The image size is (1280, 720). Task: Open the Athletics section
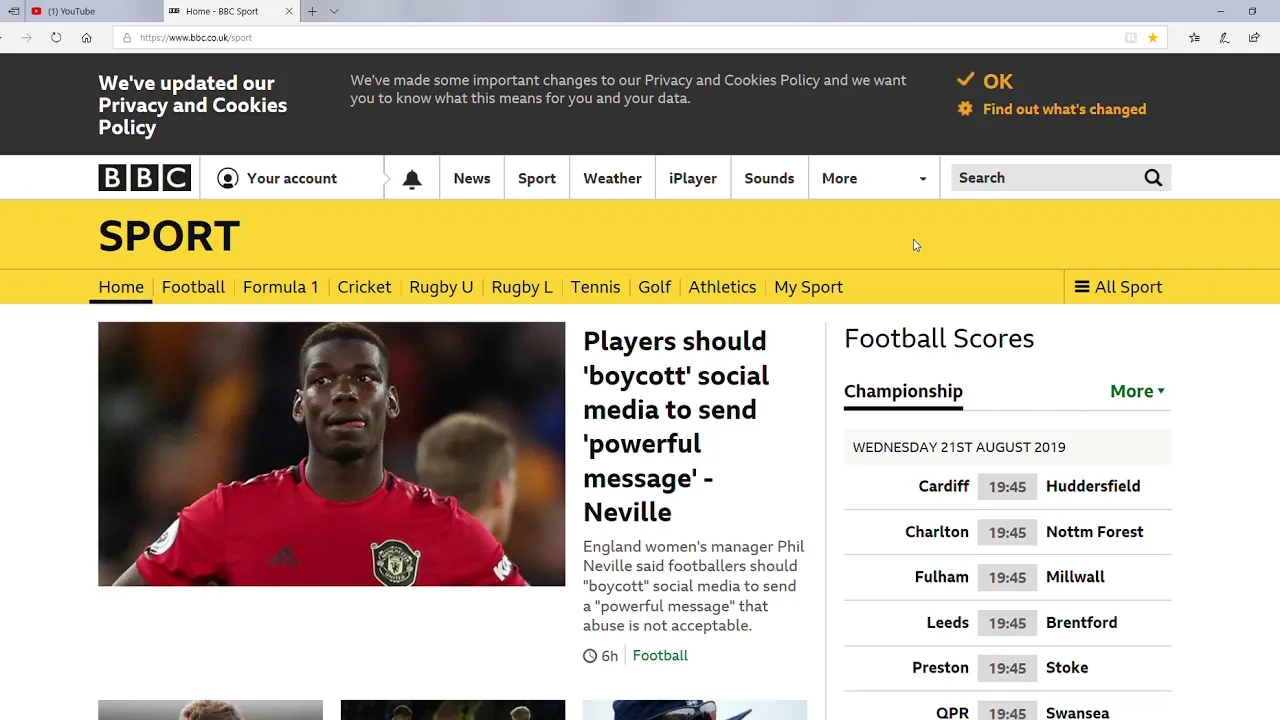722,287
